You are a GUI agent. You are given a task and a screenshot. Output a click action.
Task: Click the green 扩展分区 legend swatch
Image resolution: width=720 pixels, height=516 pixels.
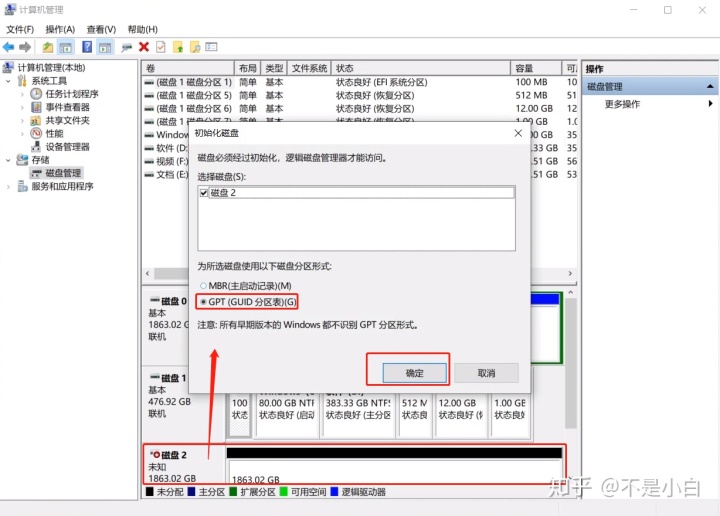(x=233, y=492)
